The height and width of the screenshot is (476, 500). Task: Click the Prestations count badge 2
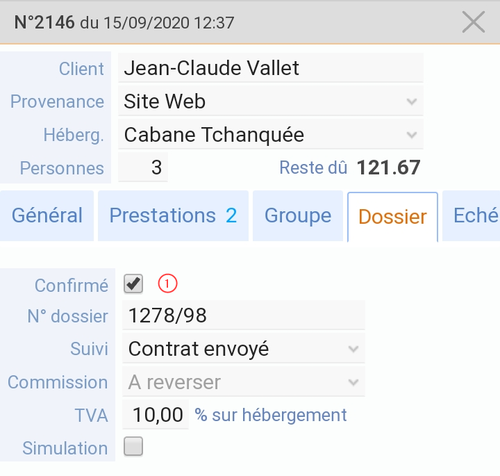click(x=231, y=216)
